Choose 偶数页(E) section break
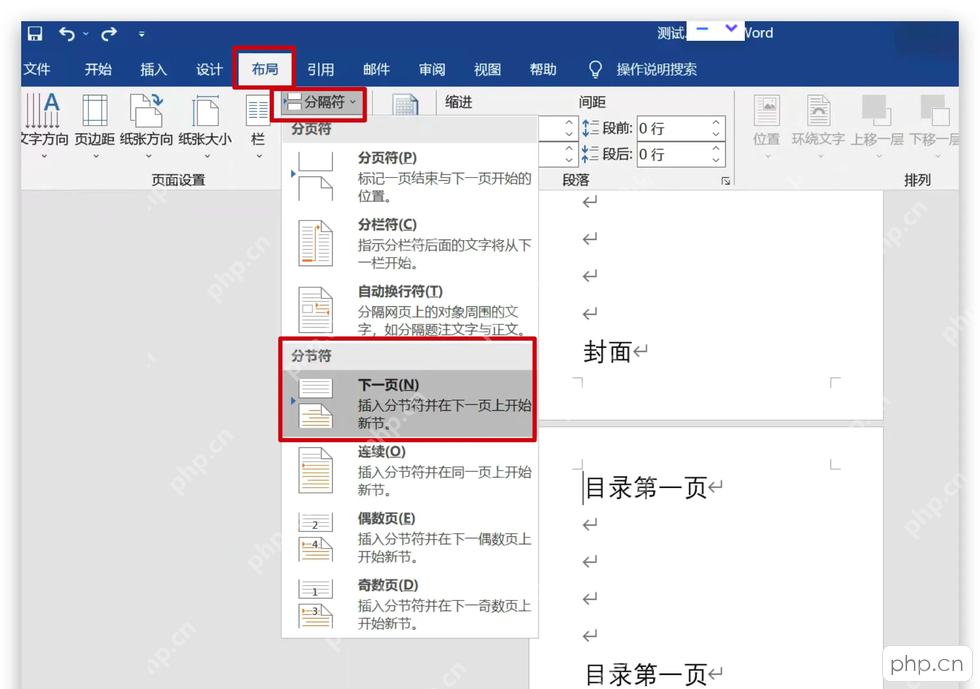Screen dimensions: 980x689 pyautogui.click(x=410, y=538)
